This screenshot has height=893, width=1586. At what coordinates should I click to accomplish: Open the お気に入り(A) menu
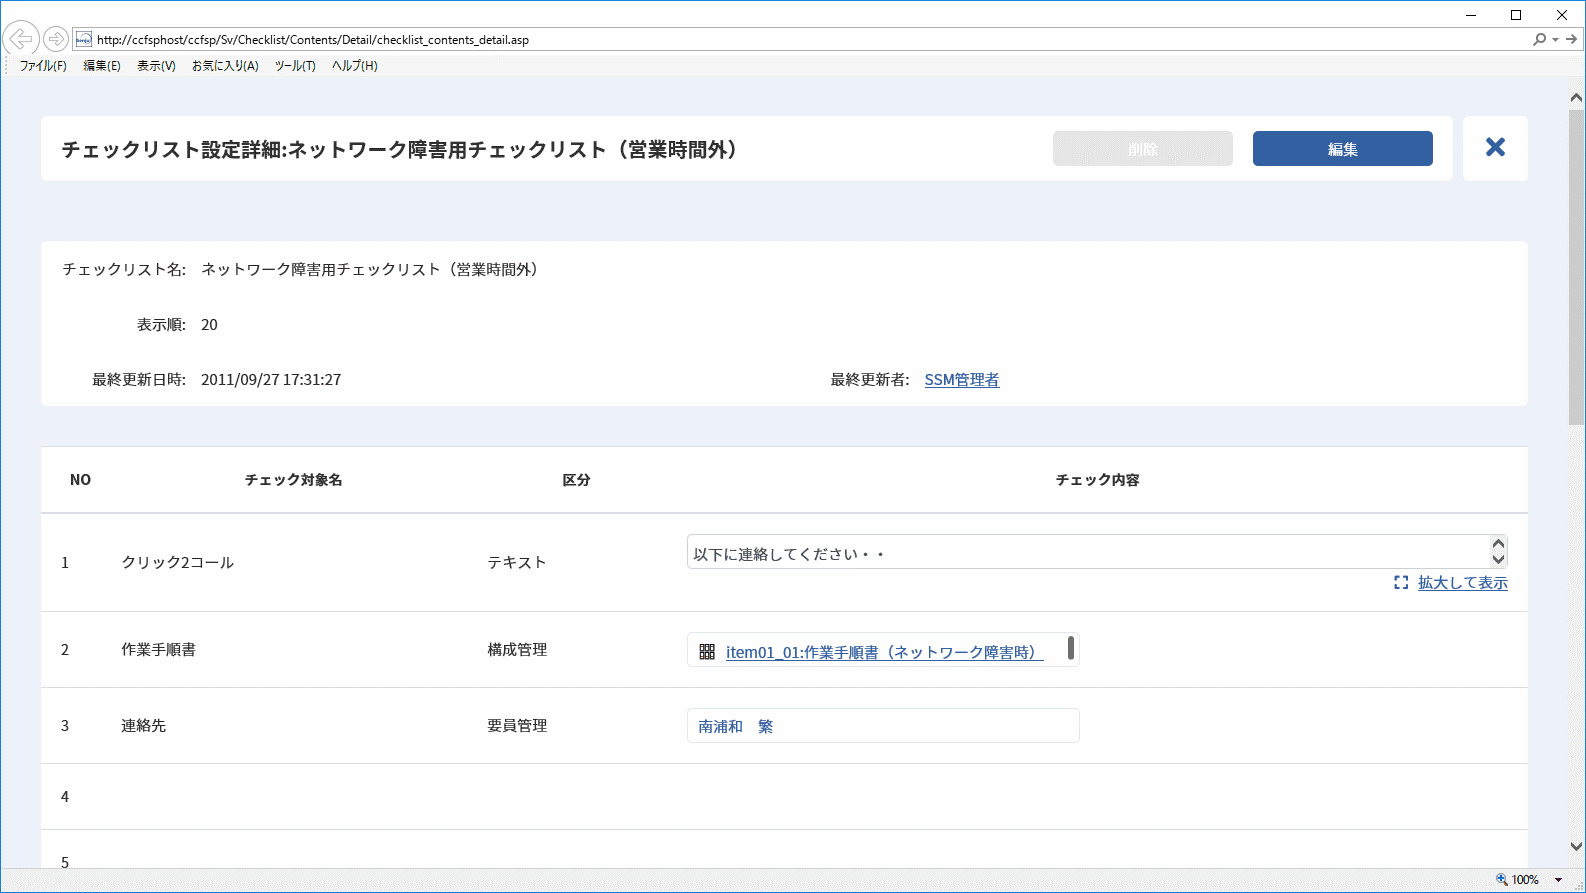click(x=225, y=66)
